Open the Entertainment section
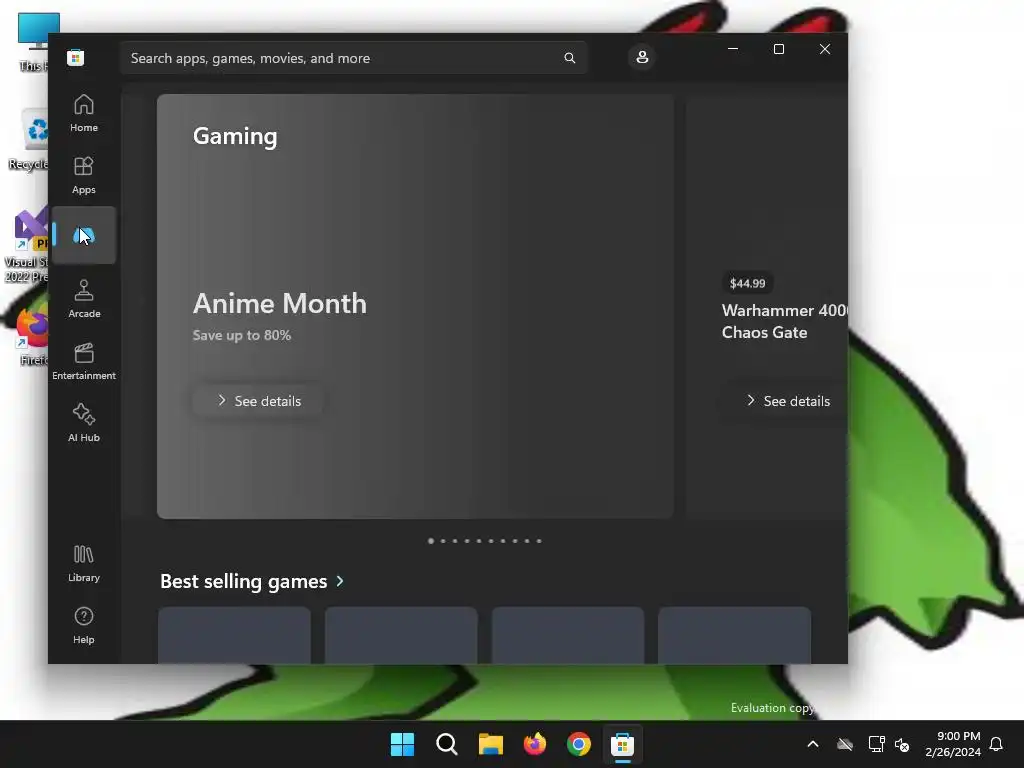 (84, 361)
